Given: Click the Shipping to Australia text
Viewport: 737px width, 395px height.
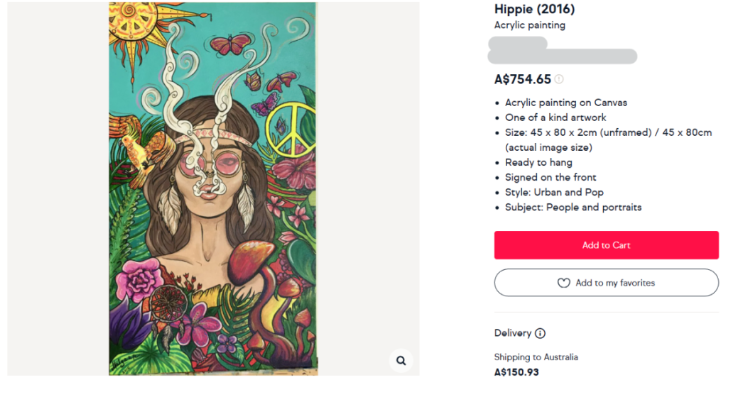Looking at the screenshot, I should click(x=536, y=357).
